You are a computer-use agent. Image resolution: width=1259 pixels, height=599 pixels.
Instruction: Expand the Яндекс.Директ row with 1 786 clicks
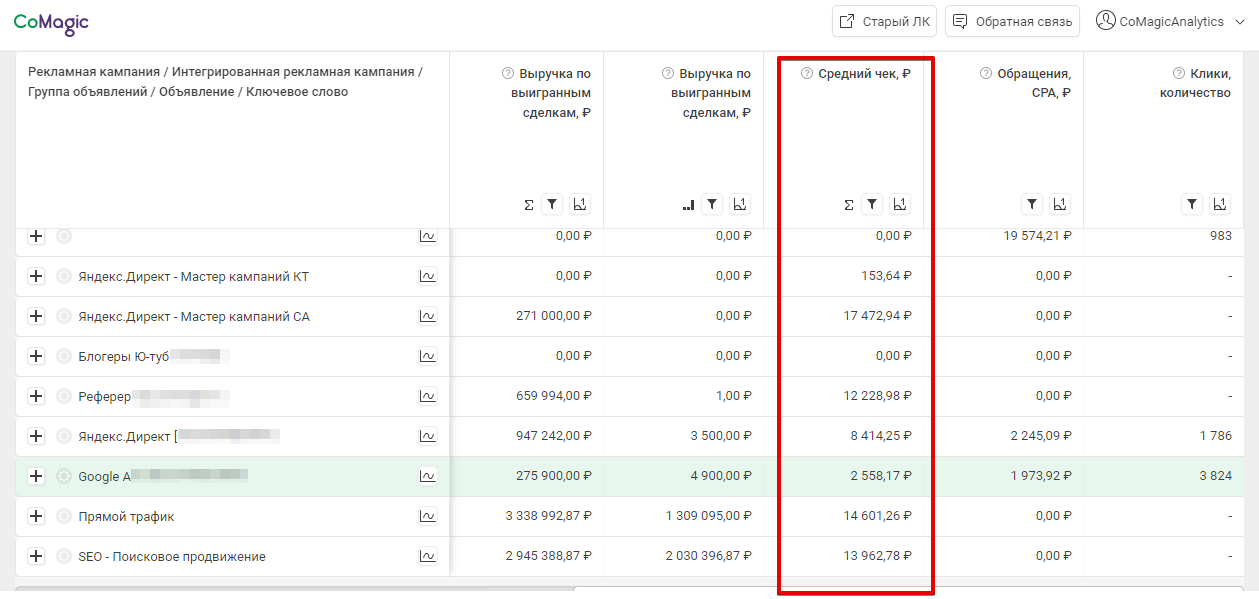[x=36, y=436]
